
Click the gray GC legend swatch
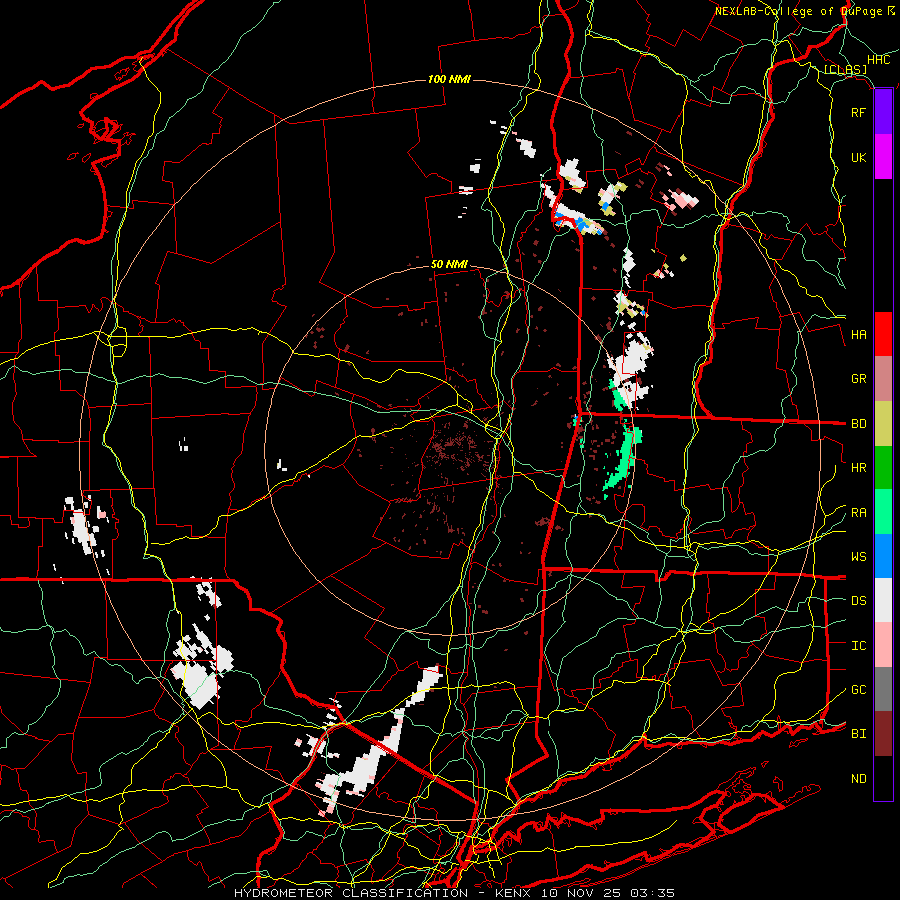(x=883, y=689)
